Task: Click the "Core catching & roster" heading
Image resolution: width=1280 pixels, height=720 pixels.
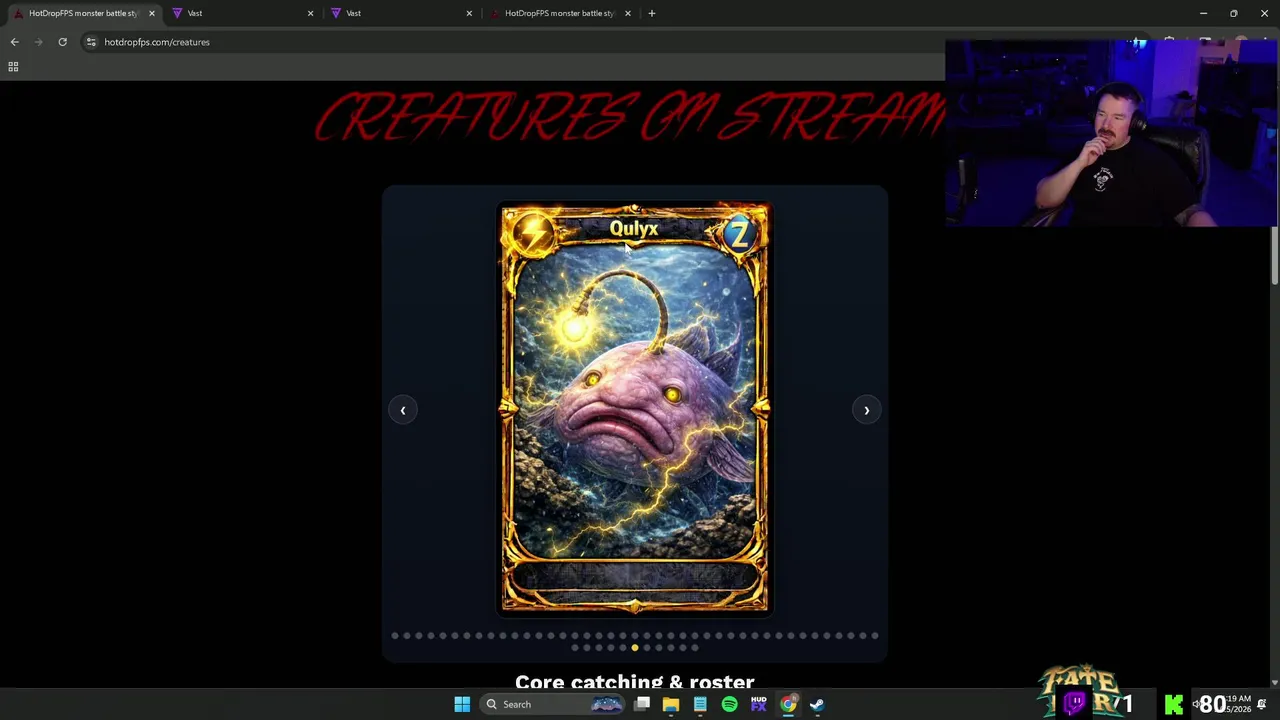Action: point(634,682)
